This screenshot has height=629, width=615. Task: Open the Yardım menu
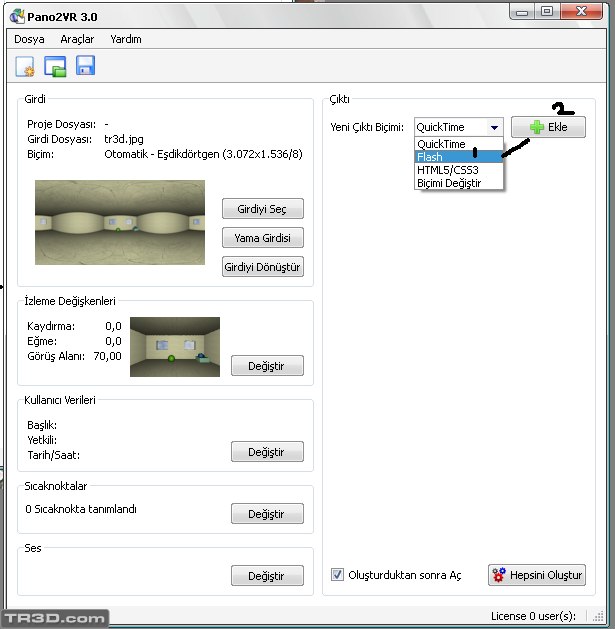pyautogui.click(x=126, y=39)
